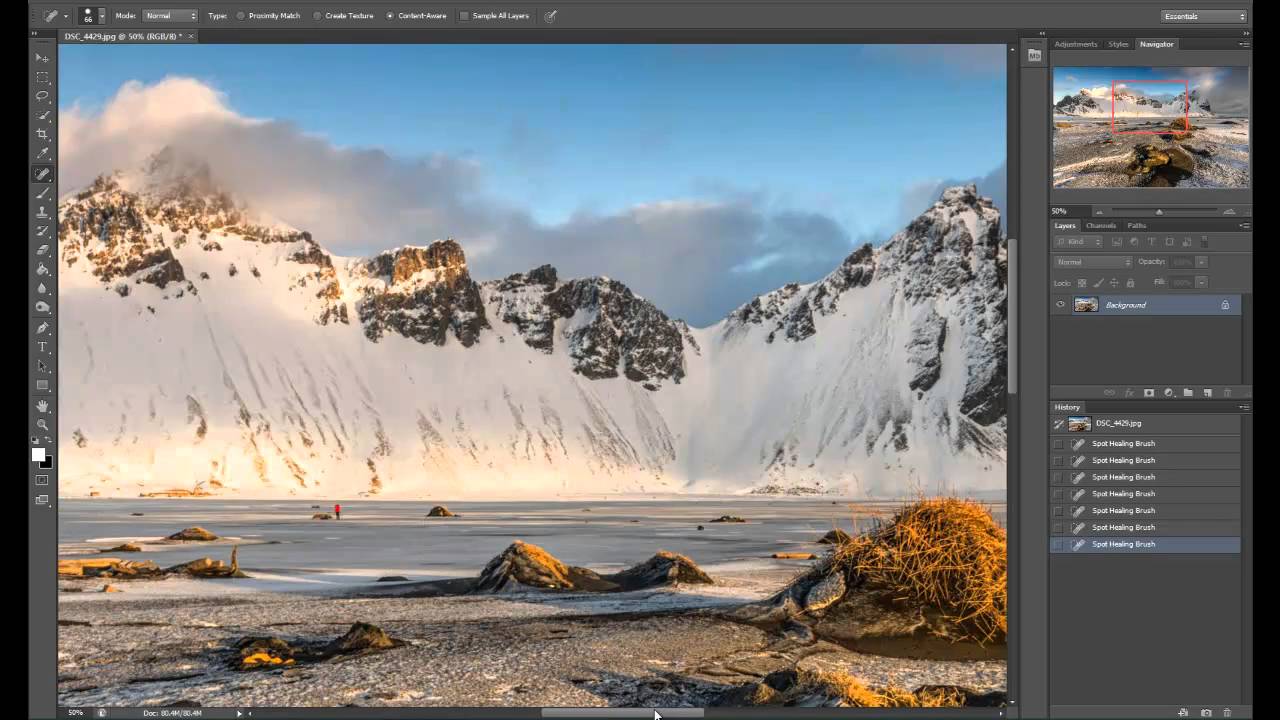Switch to the Channels tab
The height and width of the screenshot is (720, 1280).
(x=1101, y=225)
